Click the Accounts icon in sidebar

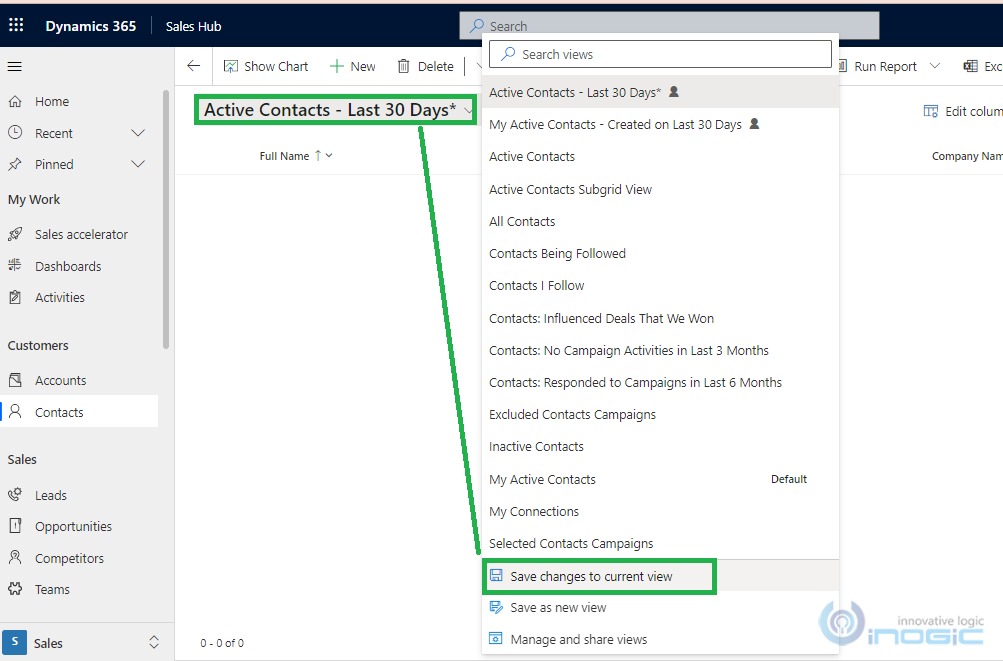tap(15, 380)
